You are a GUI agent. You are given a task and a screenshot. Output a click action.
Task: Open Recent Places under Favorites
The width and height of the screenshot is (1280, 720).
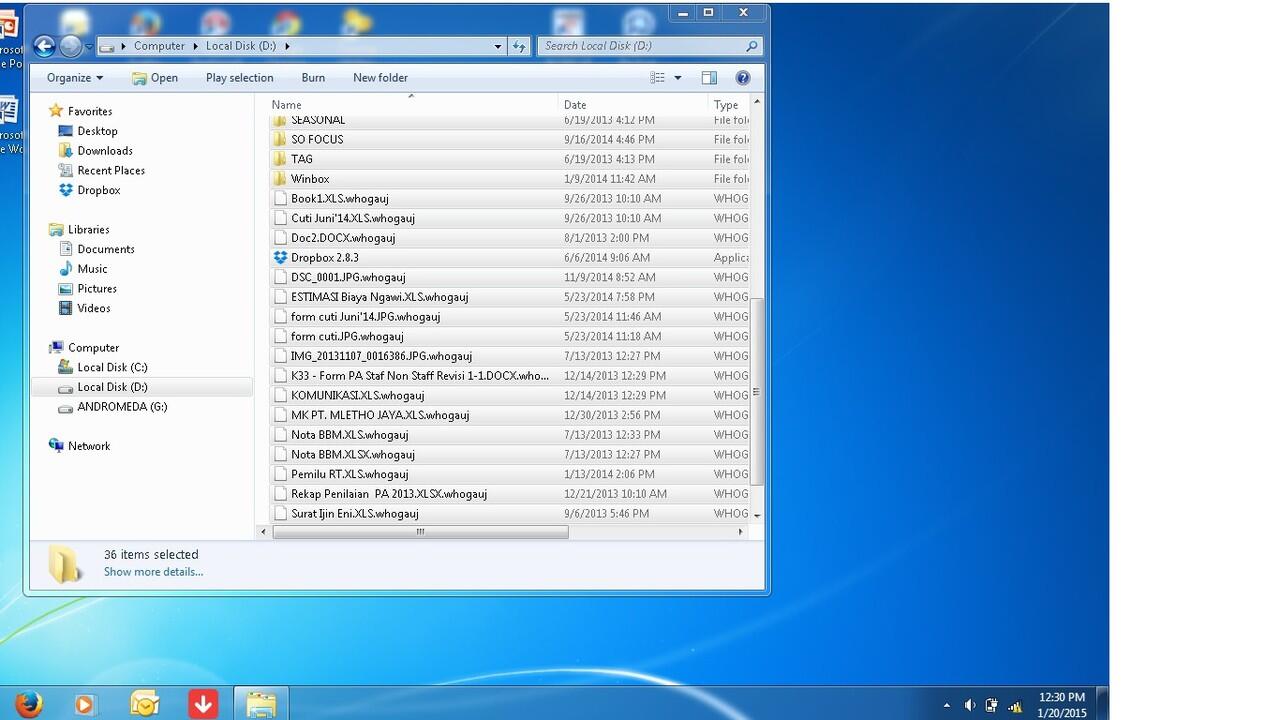click(x=111, y=171)
